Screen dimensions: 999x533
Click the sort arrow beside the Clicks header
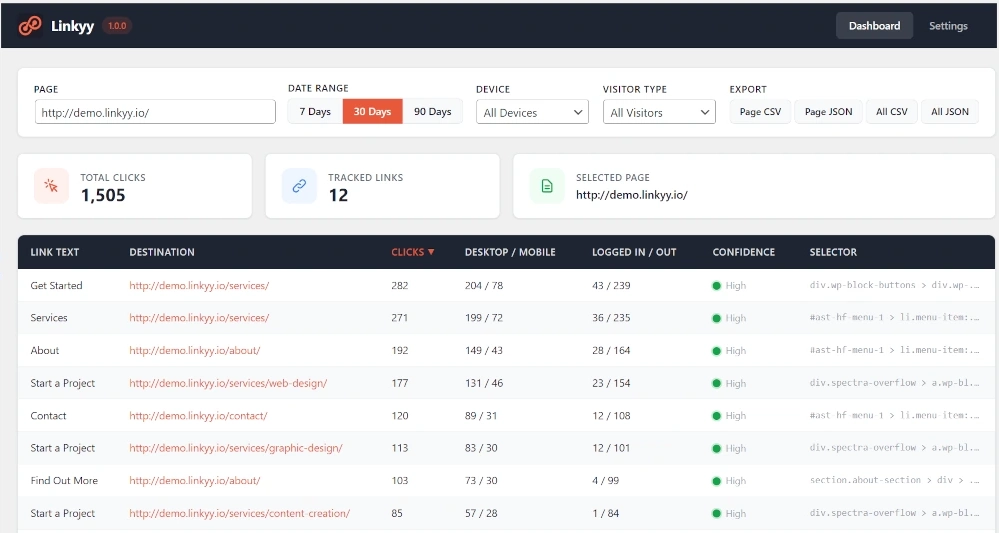[x=431, y=252]
